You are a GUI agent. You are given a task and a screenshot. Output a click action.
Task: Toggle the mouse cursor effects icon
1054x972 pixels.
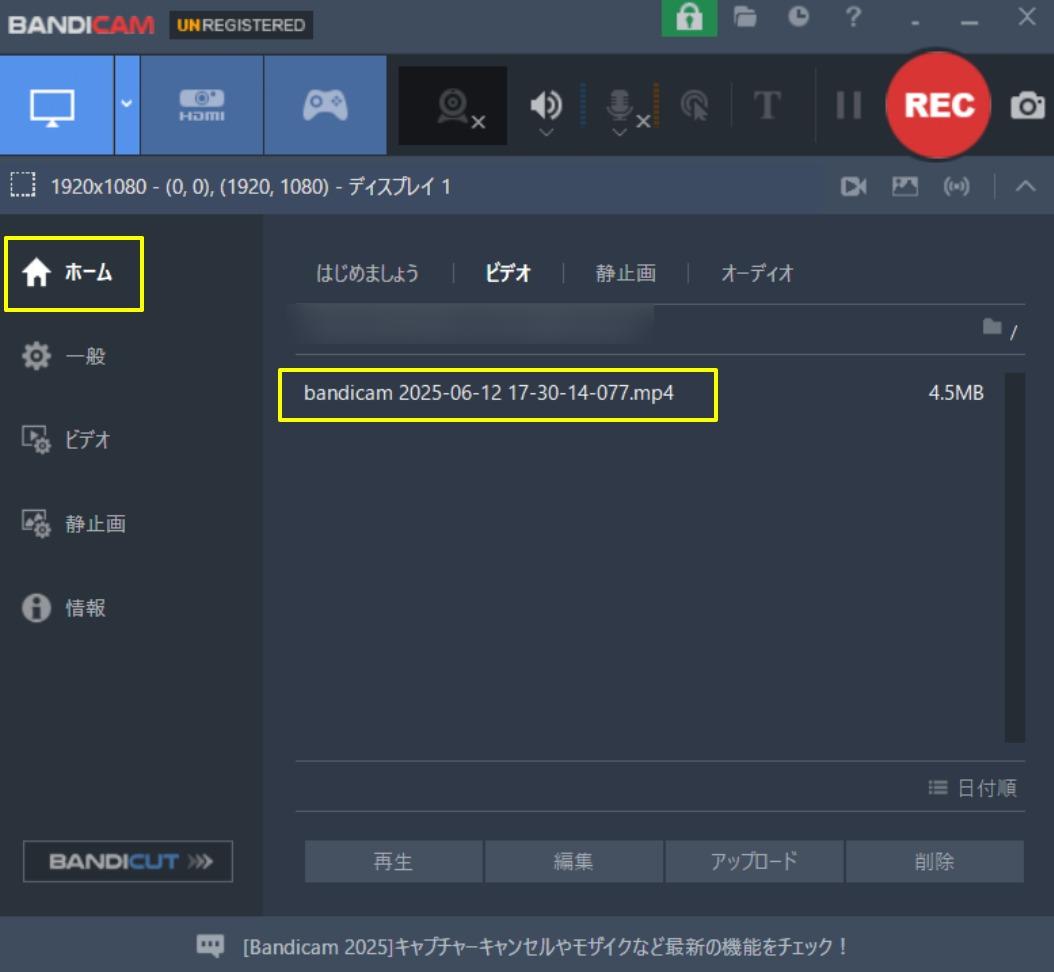[695, 106]
